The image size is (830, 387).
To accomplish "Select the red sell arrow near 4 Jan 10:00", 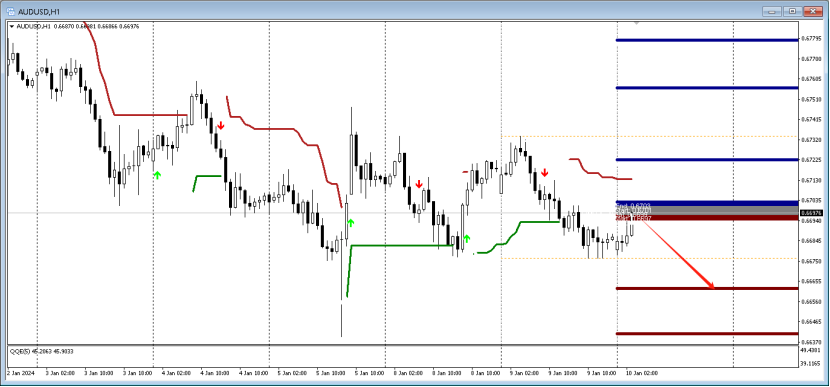I will click(x=221, y=125).
